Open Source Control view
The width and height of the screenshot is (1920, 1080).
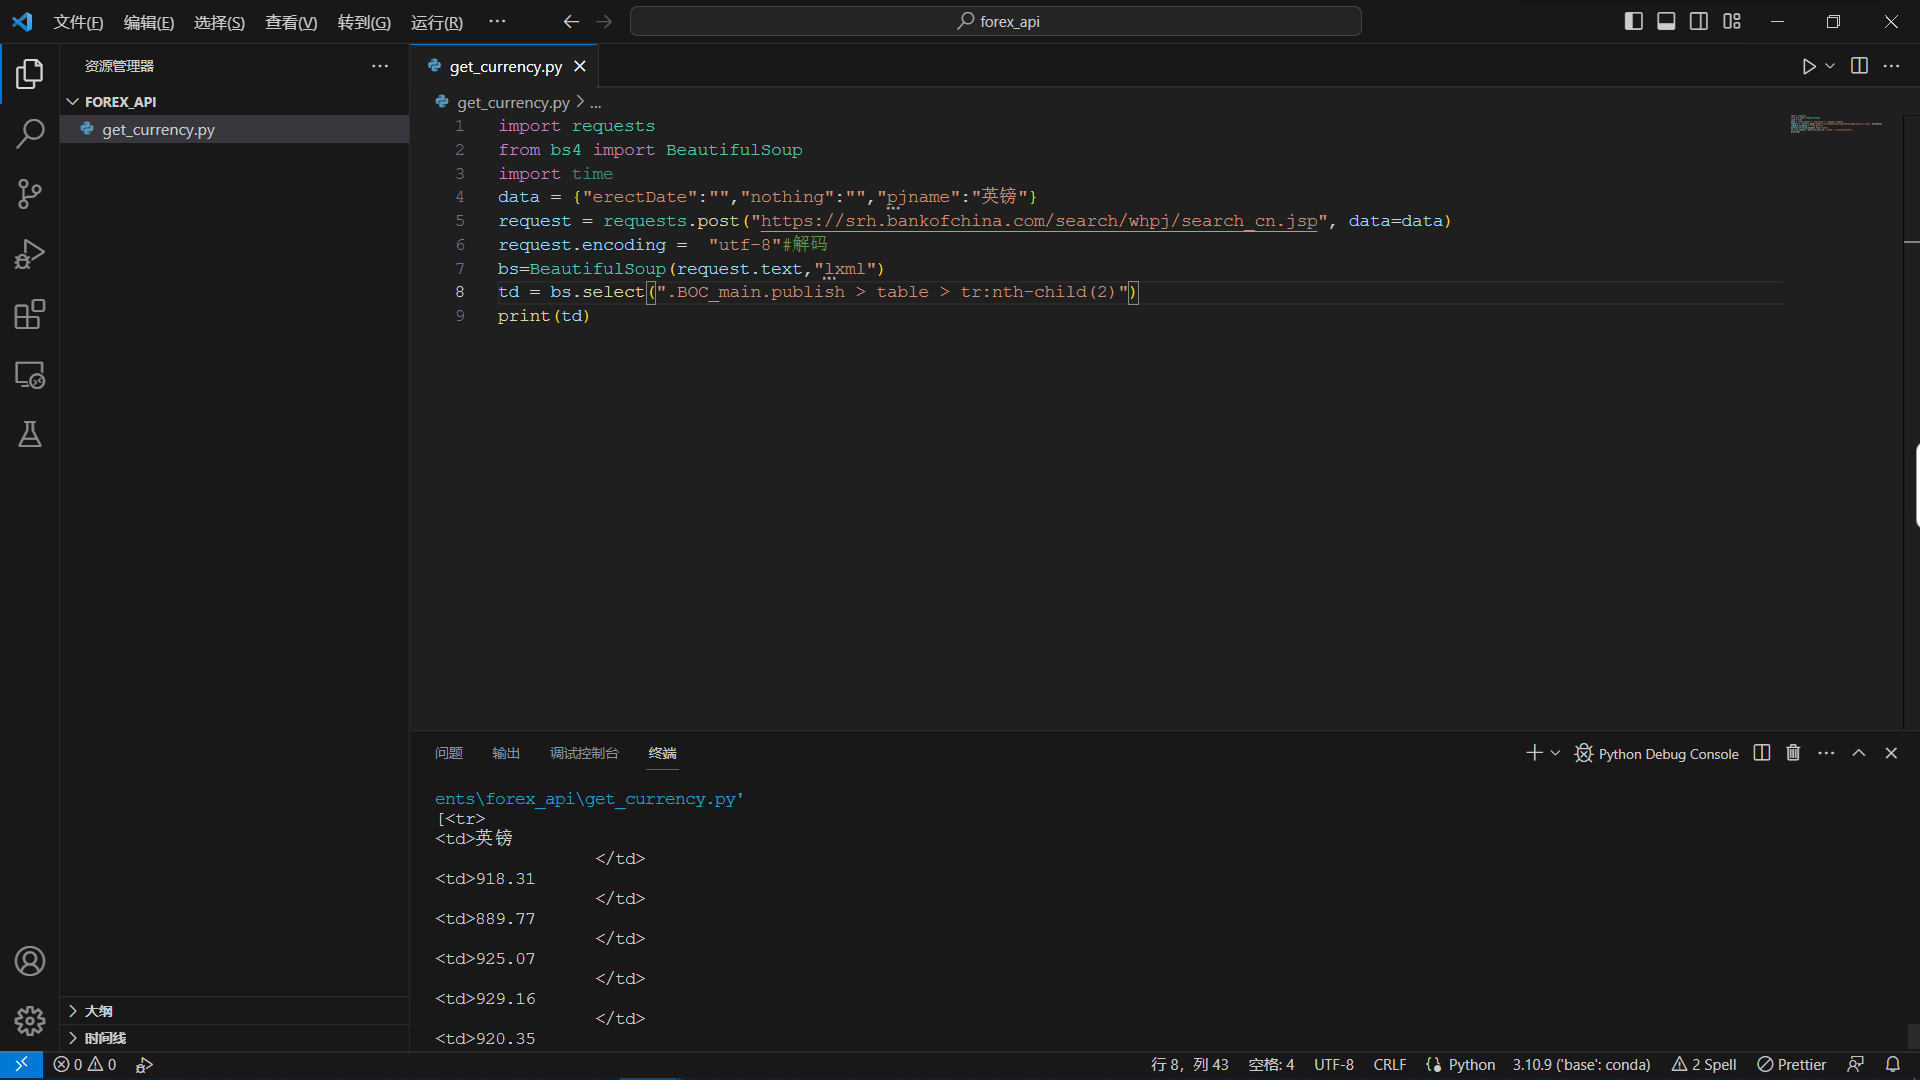[30, 194]
